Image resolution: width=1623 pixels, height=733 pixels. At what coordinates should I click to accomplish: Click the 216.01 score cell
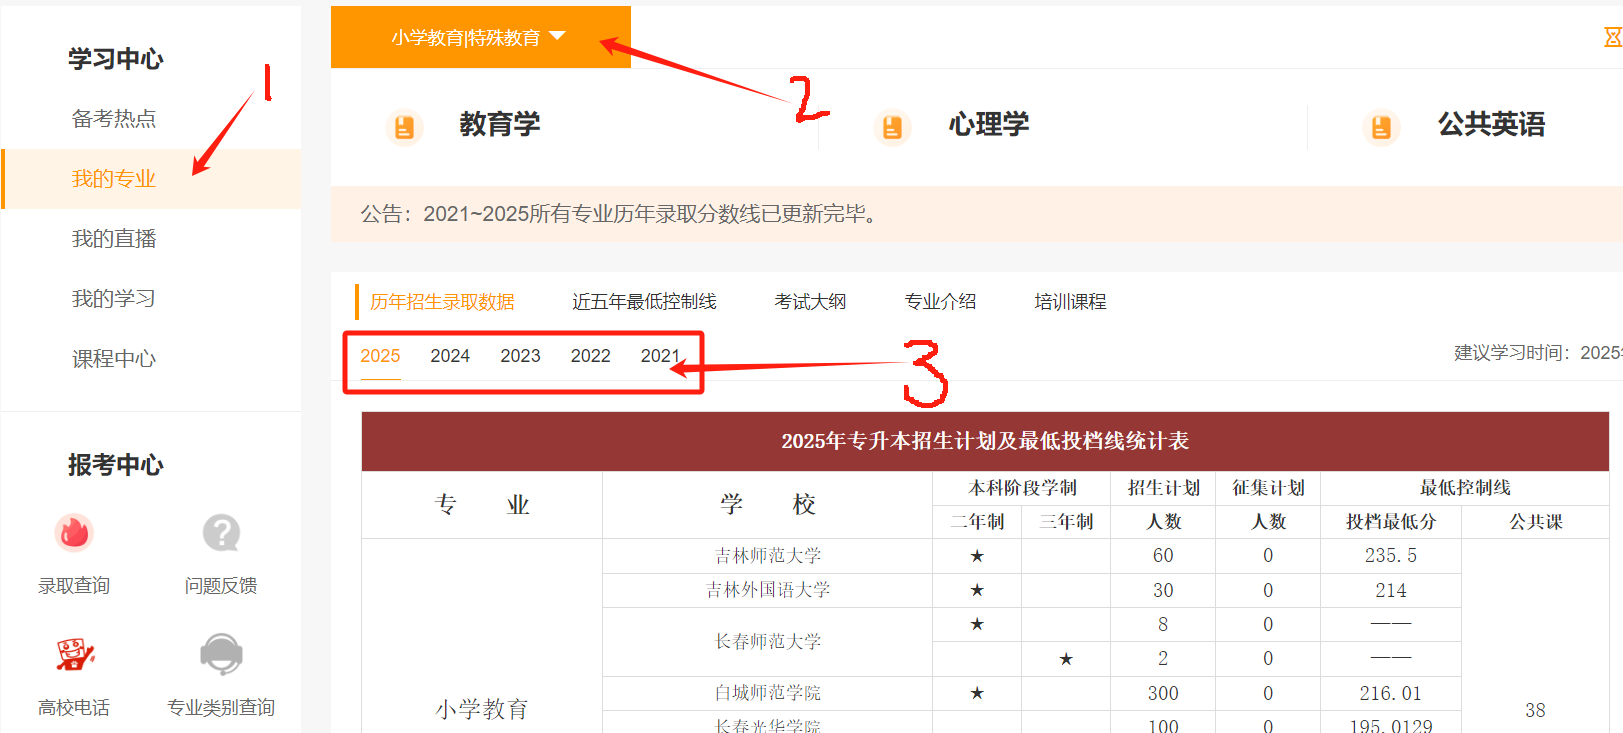1391,693
